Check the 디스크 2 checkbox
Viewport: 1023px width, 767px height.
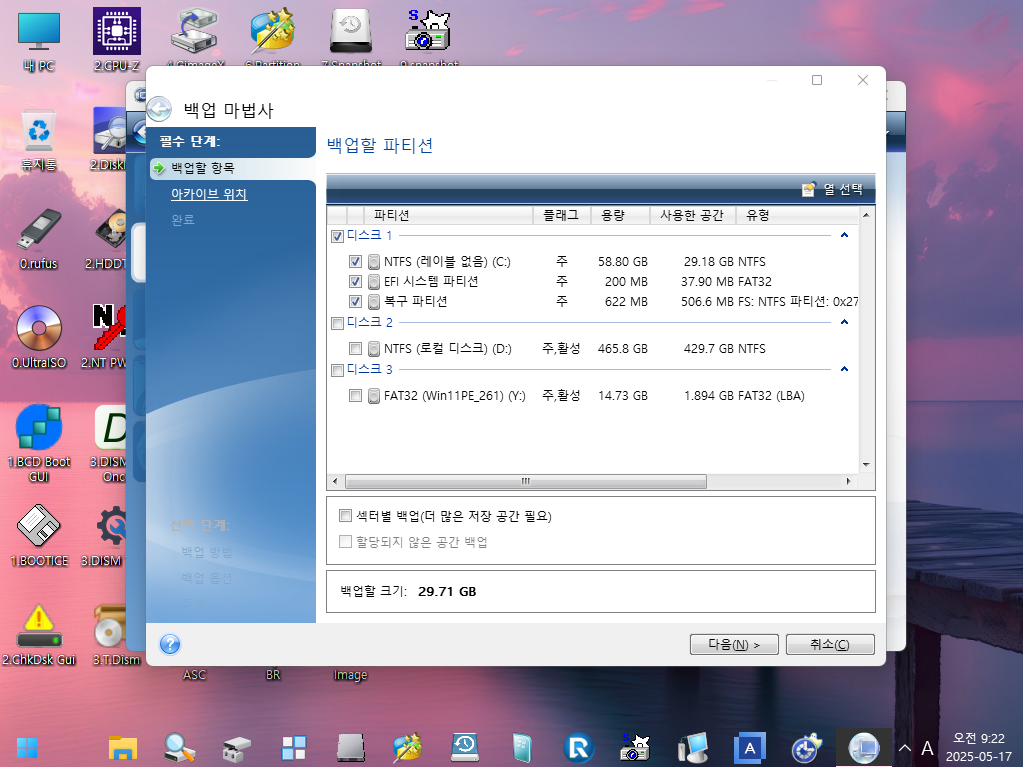pyautogui.click(x=337, y=323)
